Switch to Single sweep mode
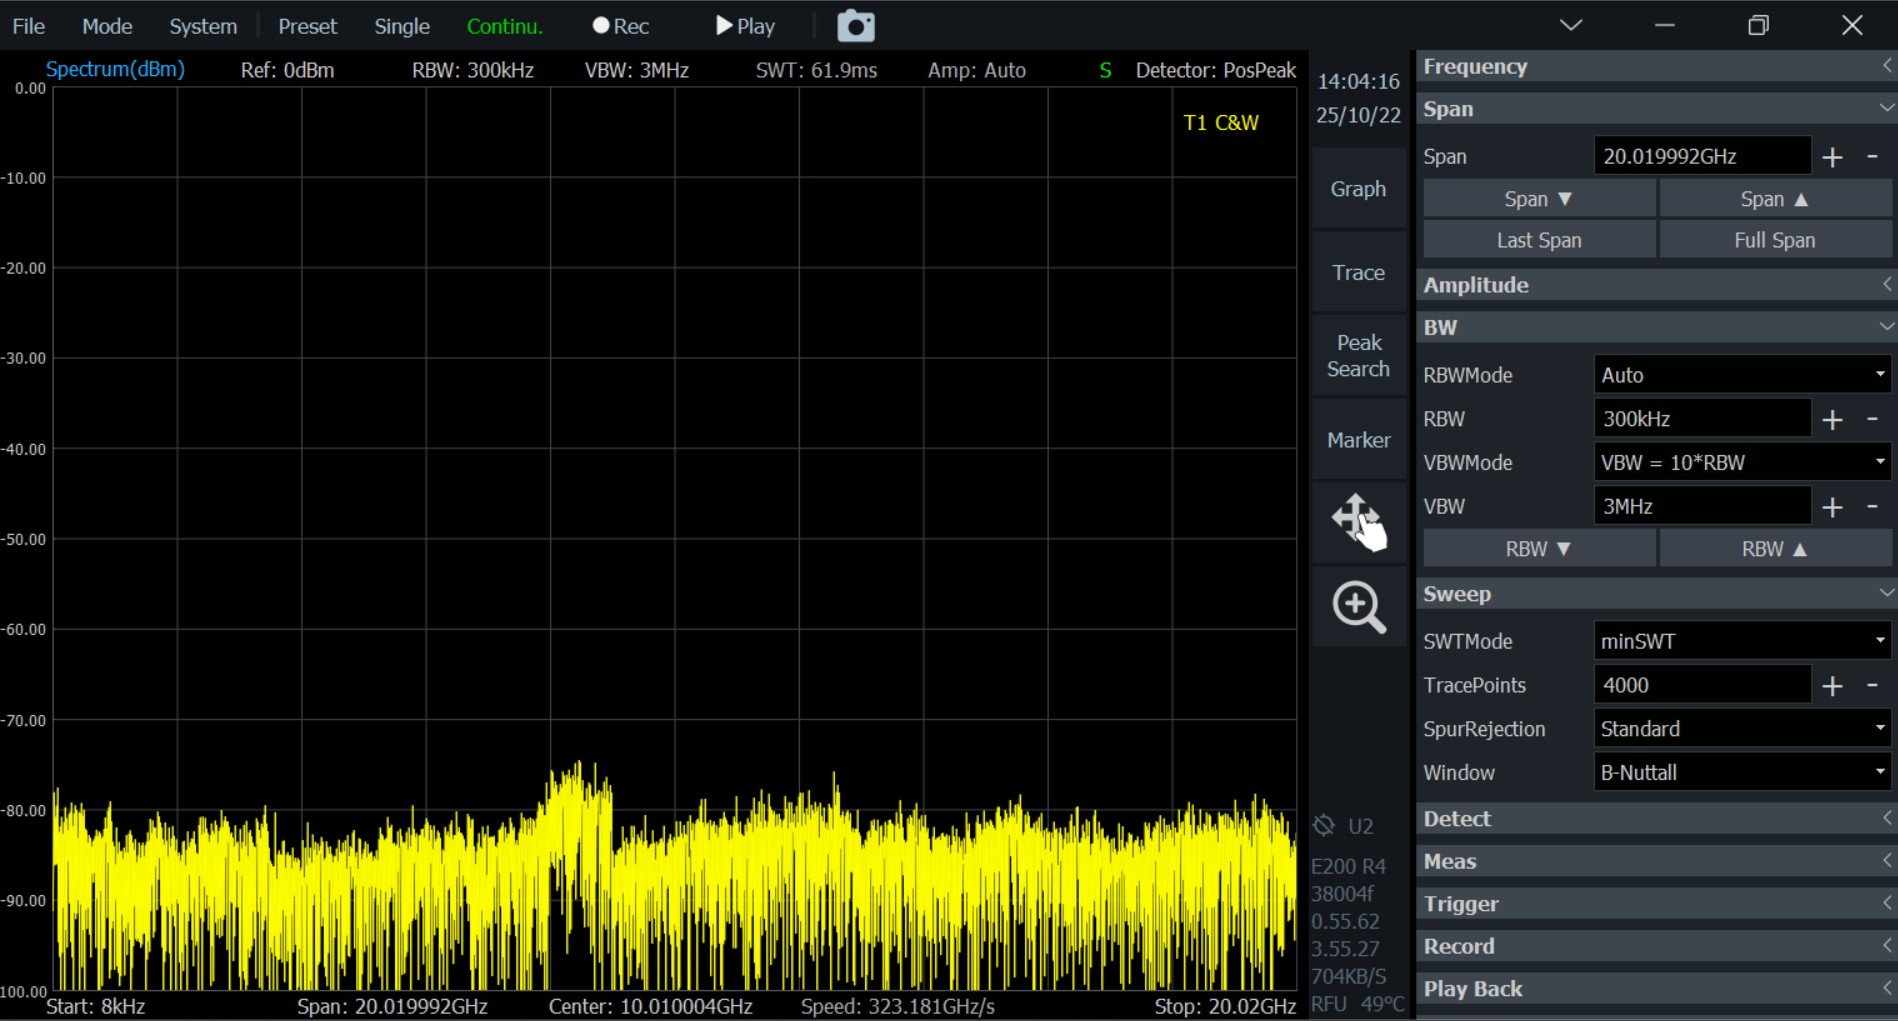1898x1021 pixels. pos(401,26)
